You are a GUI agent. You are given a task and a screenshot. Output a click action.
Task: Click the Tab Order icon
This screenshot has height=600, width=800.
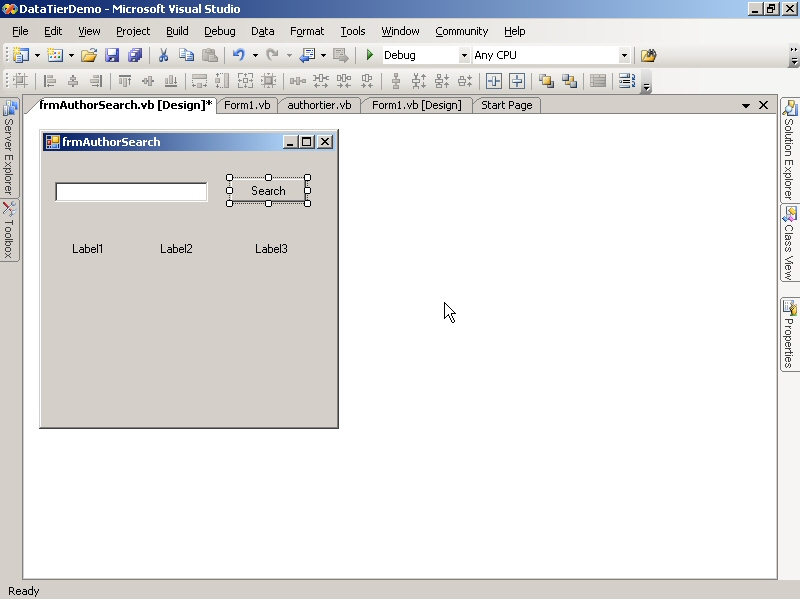[x=627, y=81]
